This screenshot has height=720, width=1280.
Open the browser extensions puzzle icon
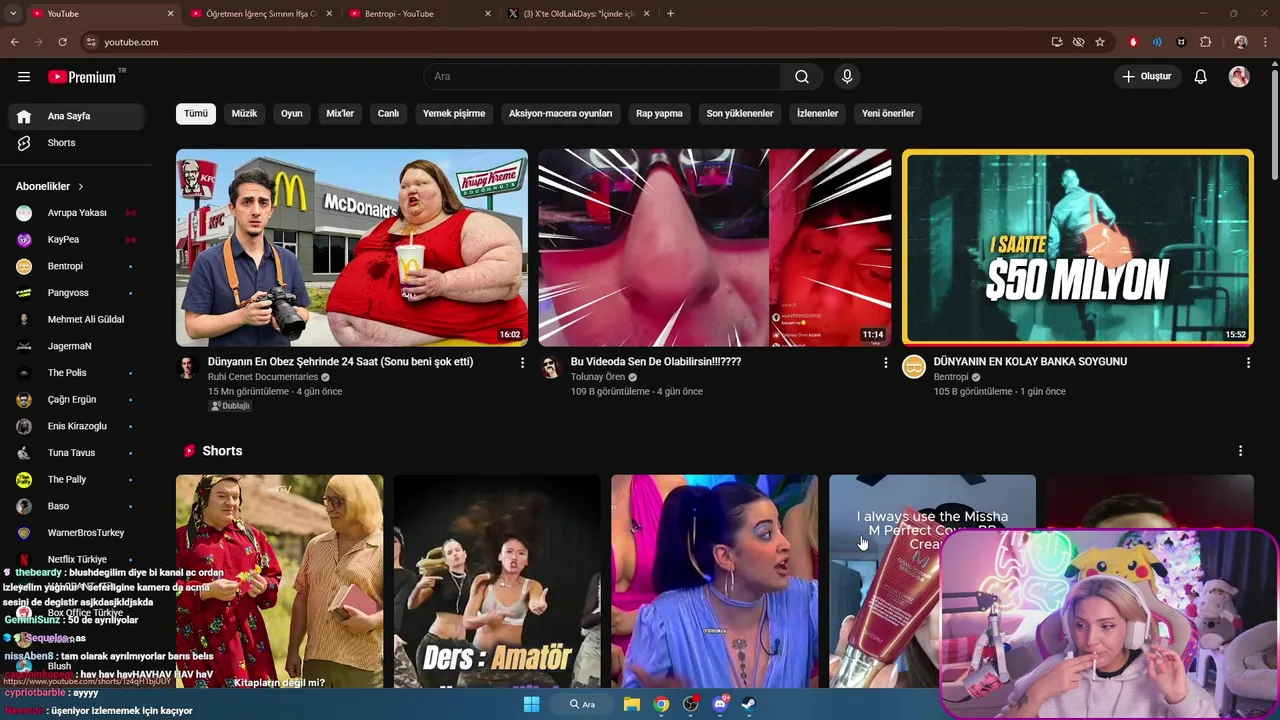click(1206, 42)
